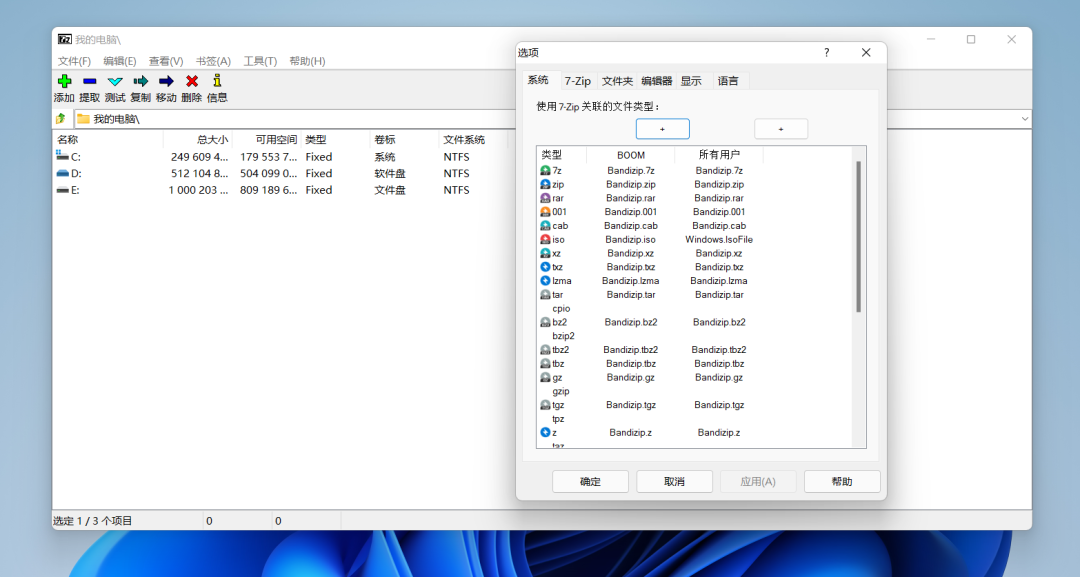The height and width of the screenshot is (577, 1080).
Task: Select drive C: in the list
Action: click(x=69, y=157)
